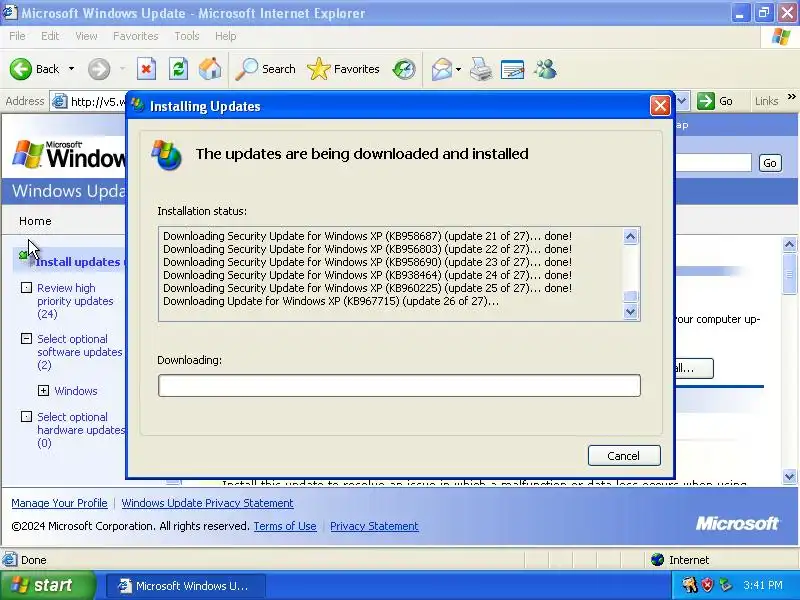Viewport: 800px width, 600px height.
Task: Click the leftmost system tray icon
Action: pyautogui.click(x=690, y=585)
